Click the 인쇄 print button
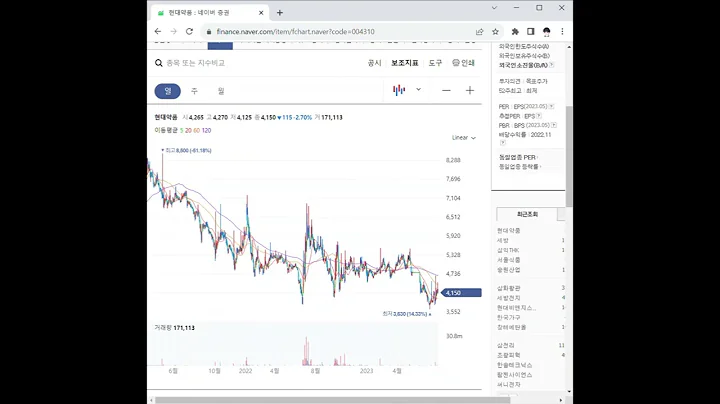 pos(463,63)
